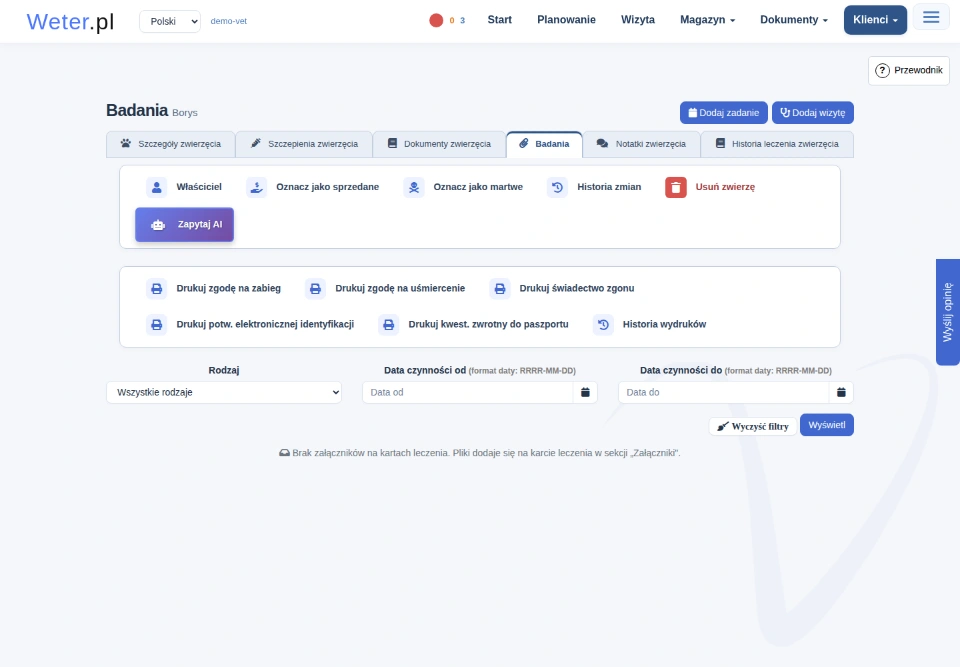Click the Drukuj świadectwo zgonu text

[x=577, y=288]
